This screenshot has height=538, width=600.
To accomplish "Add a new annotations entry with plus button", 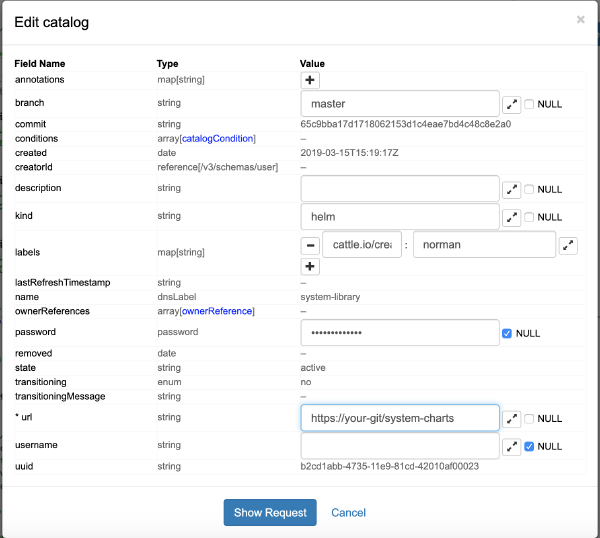I will pyautogui.click(x=310, y=79).
